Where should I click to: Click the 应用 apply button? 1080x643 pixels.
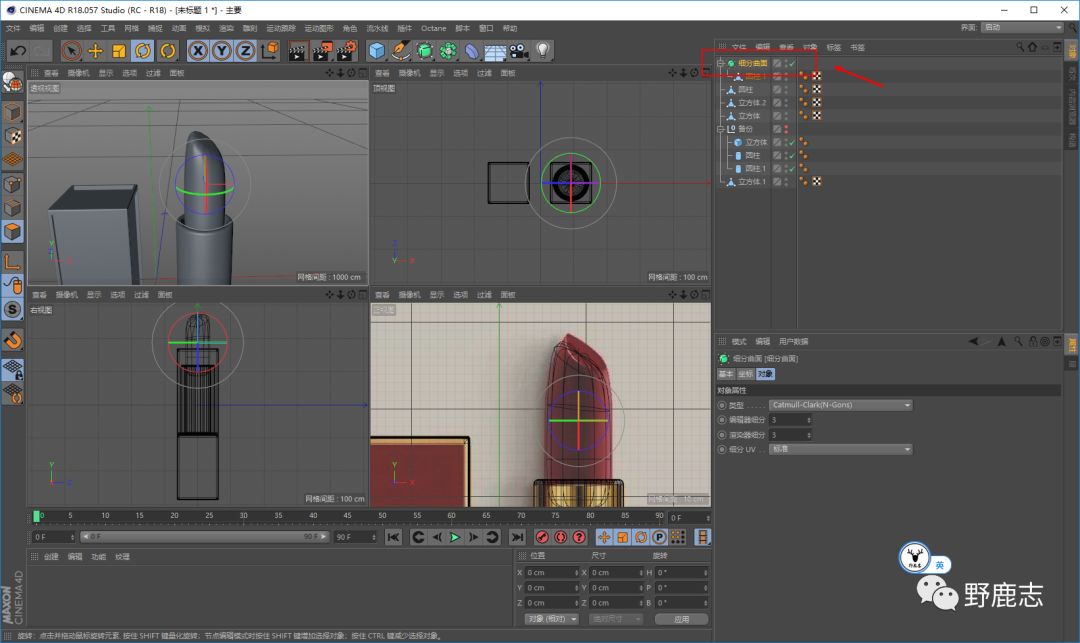click(x=681, y=619)
